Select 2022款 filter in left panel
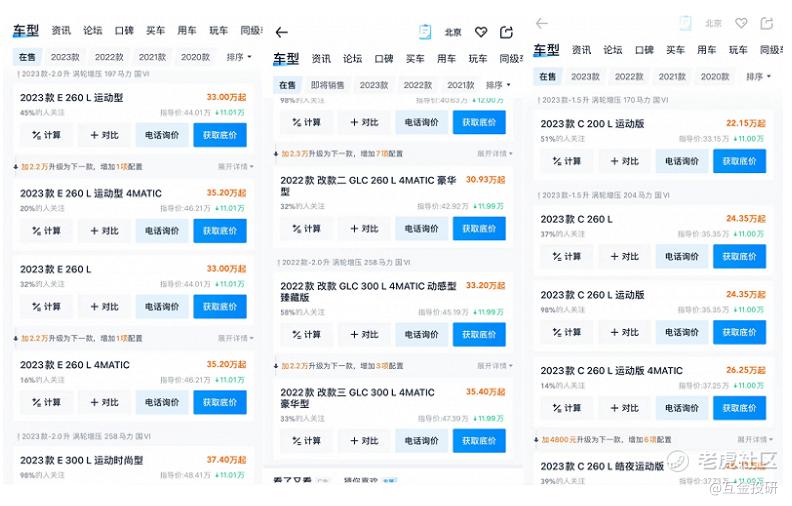The image size is (792, 506). coord(109,57)
